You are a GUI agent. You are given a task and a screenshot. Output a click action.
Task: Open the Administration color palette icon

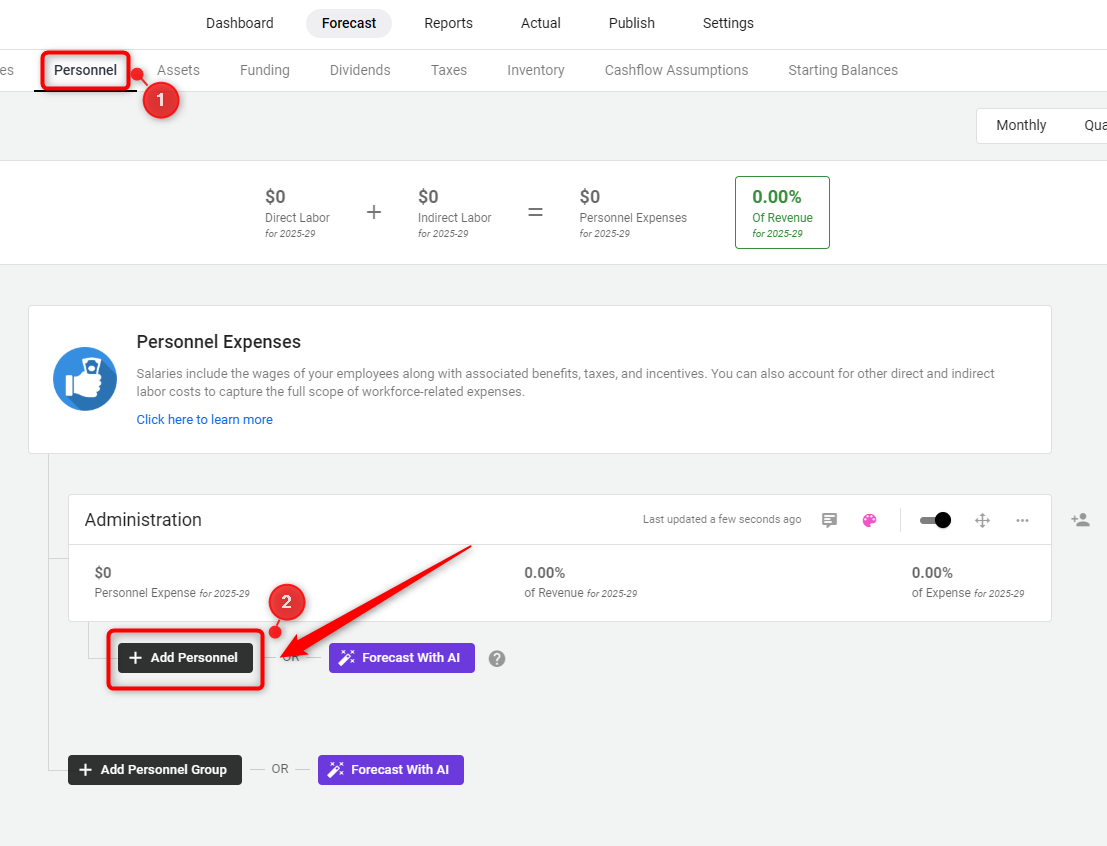coord(869,520)
